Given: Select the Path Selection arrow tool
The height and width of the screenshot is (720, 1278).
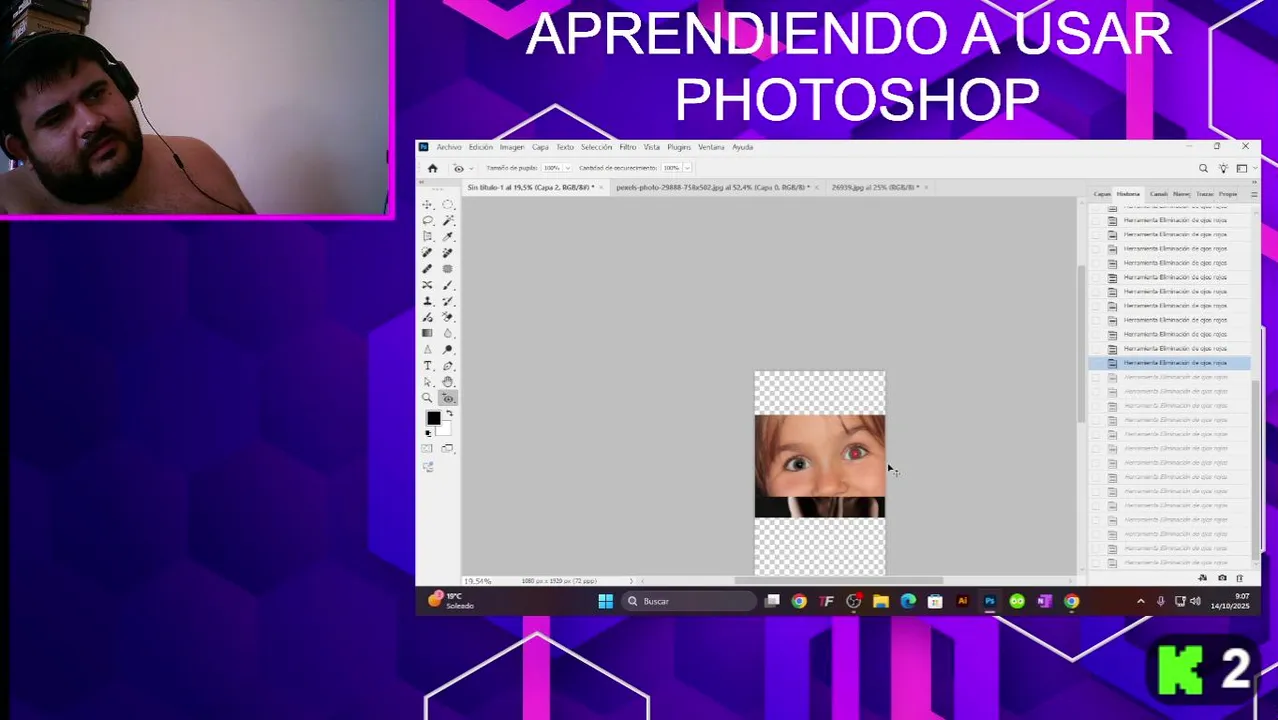Looking at the screenshot, I should click(428, 381).
